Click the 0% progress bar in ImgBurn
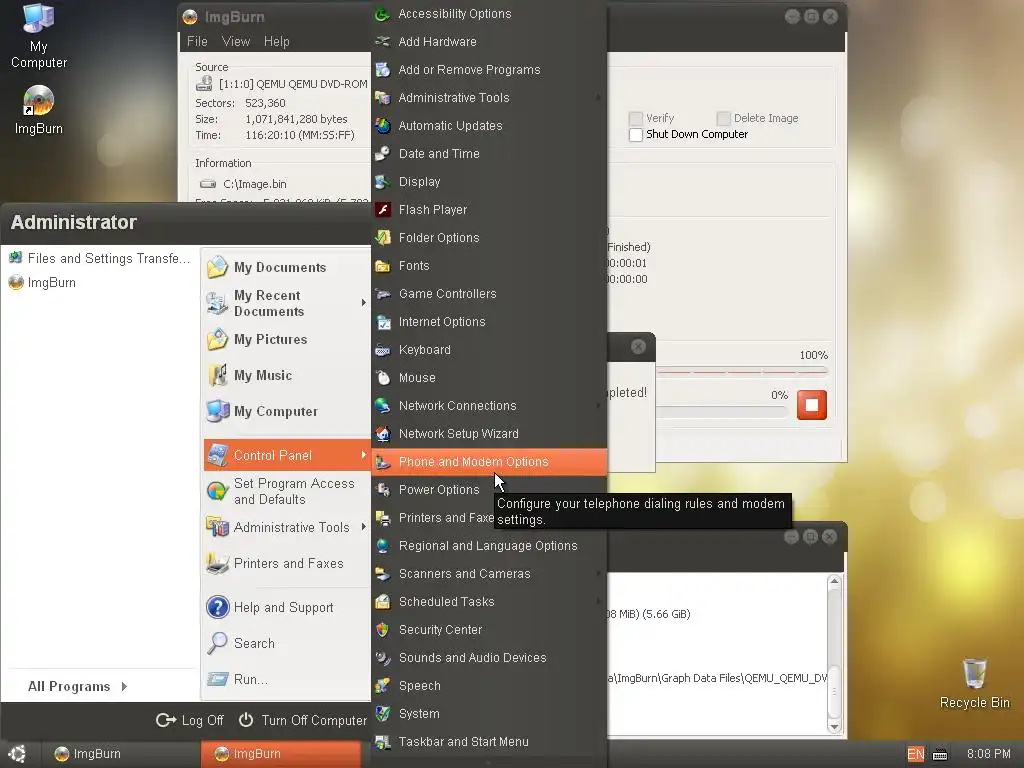The image size is (1024, 768). tap(722, 412)
